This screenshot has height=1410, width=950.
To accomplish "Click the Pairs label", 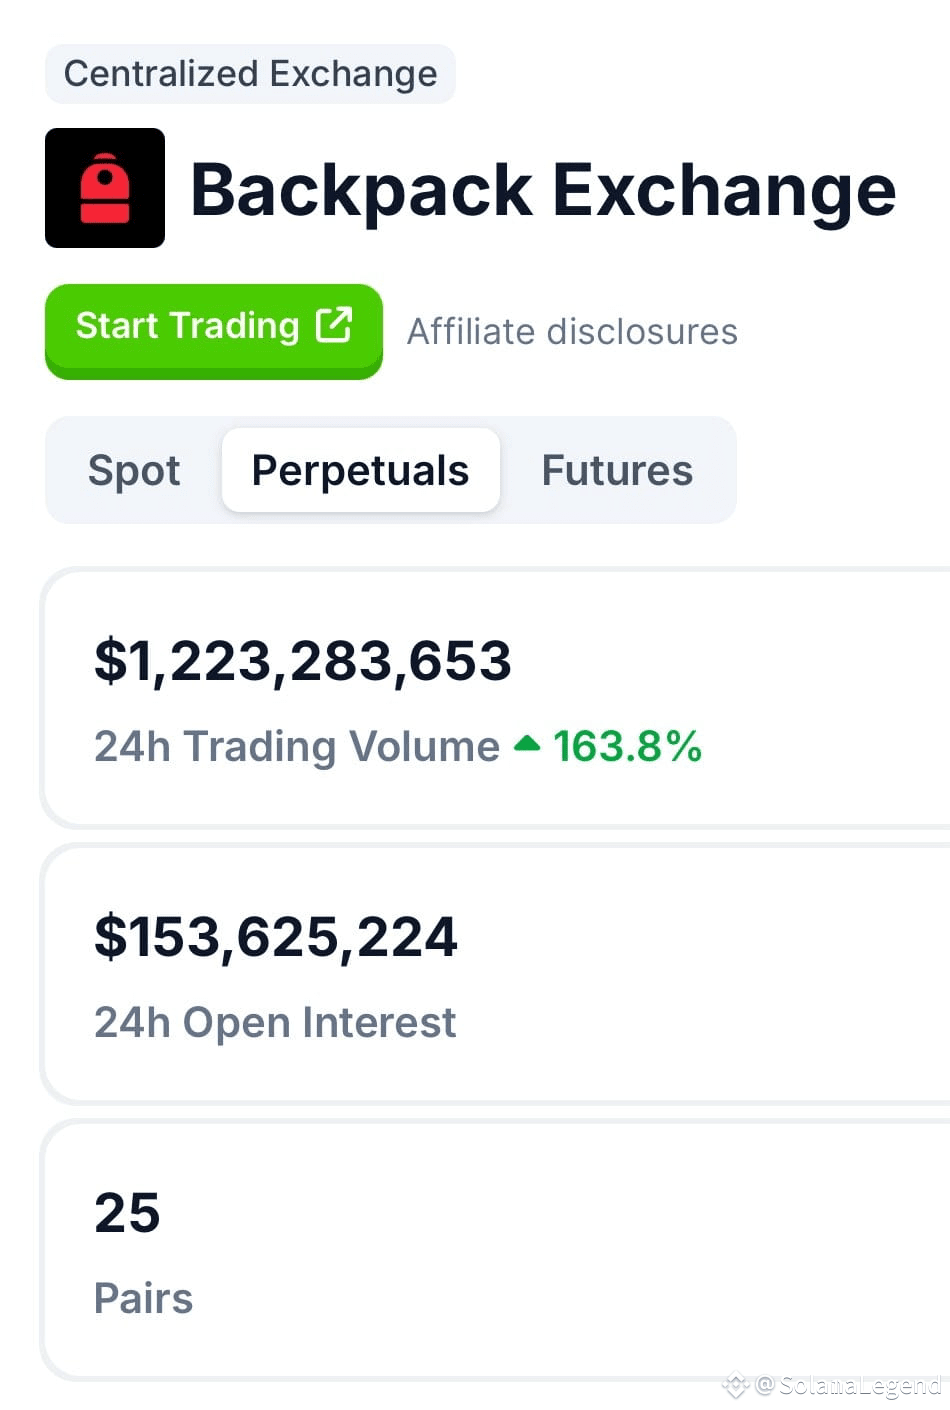I will tap(143, 1298).
